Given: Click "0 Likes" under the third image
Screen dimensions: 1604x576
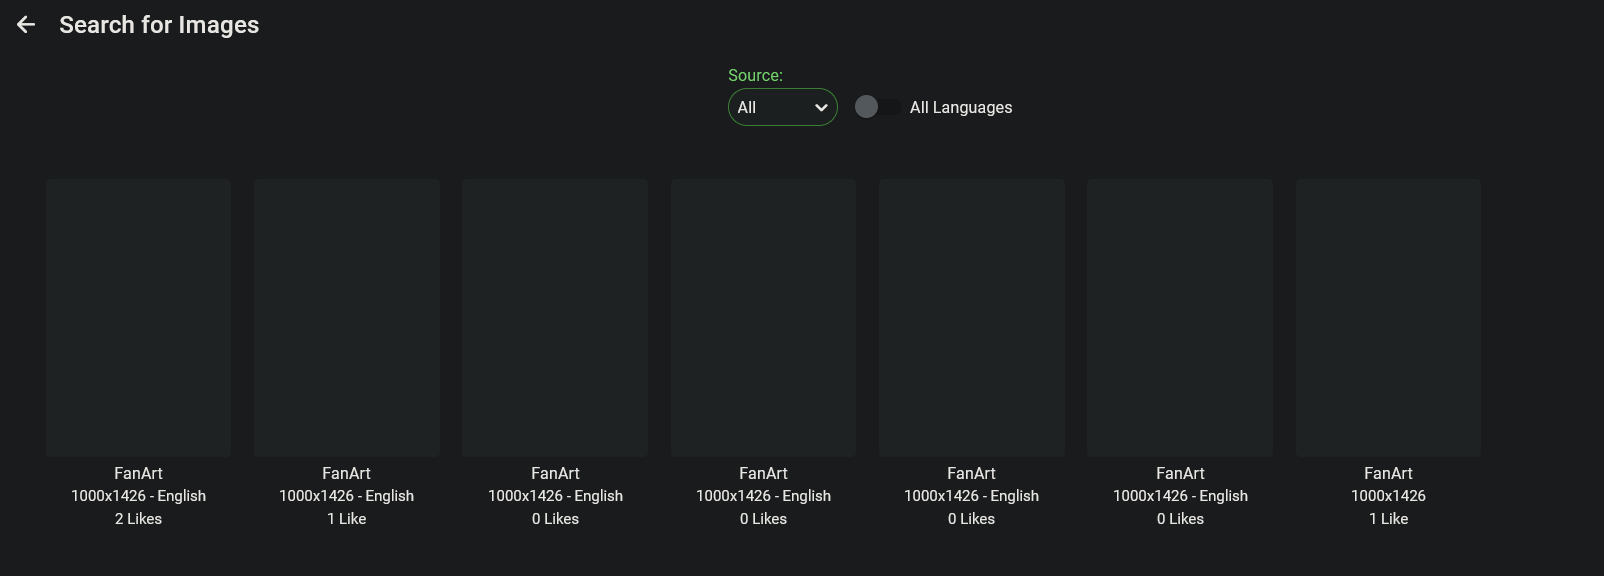Looking at the screenshot, I should coord(555,519).
